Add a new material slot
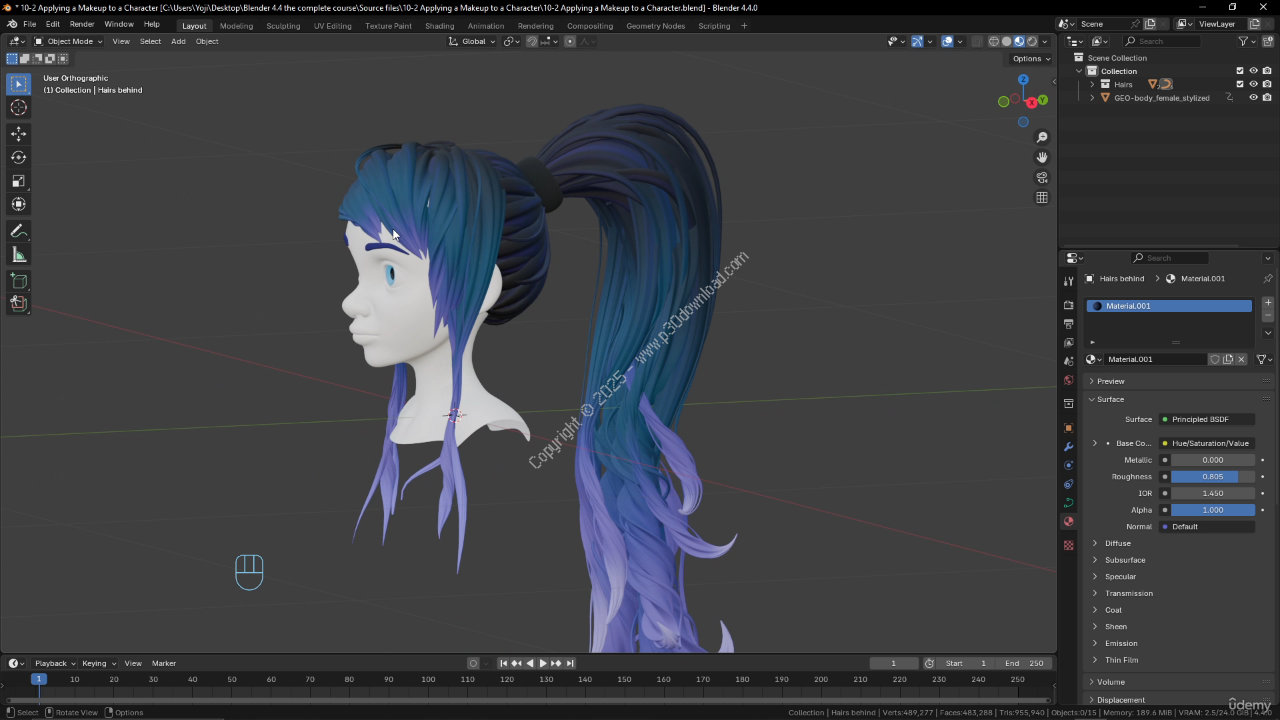This screenshot has width=1280, height=720. 1268,303
